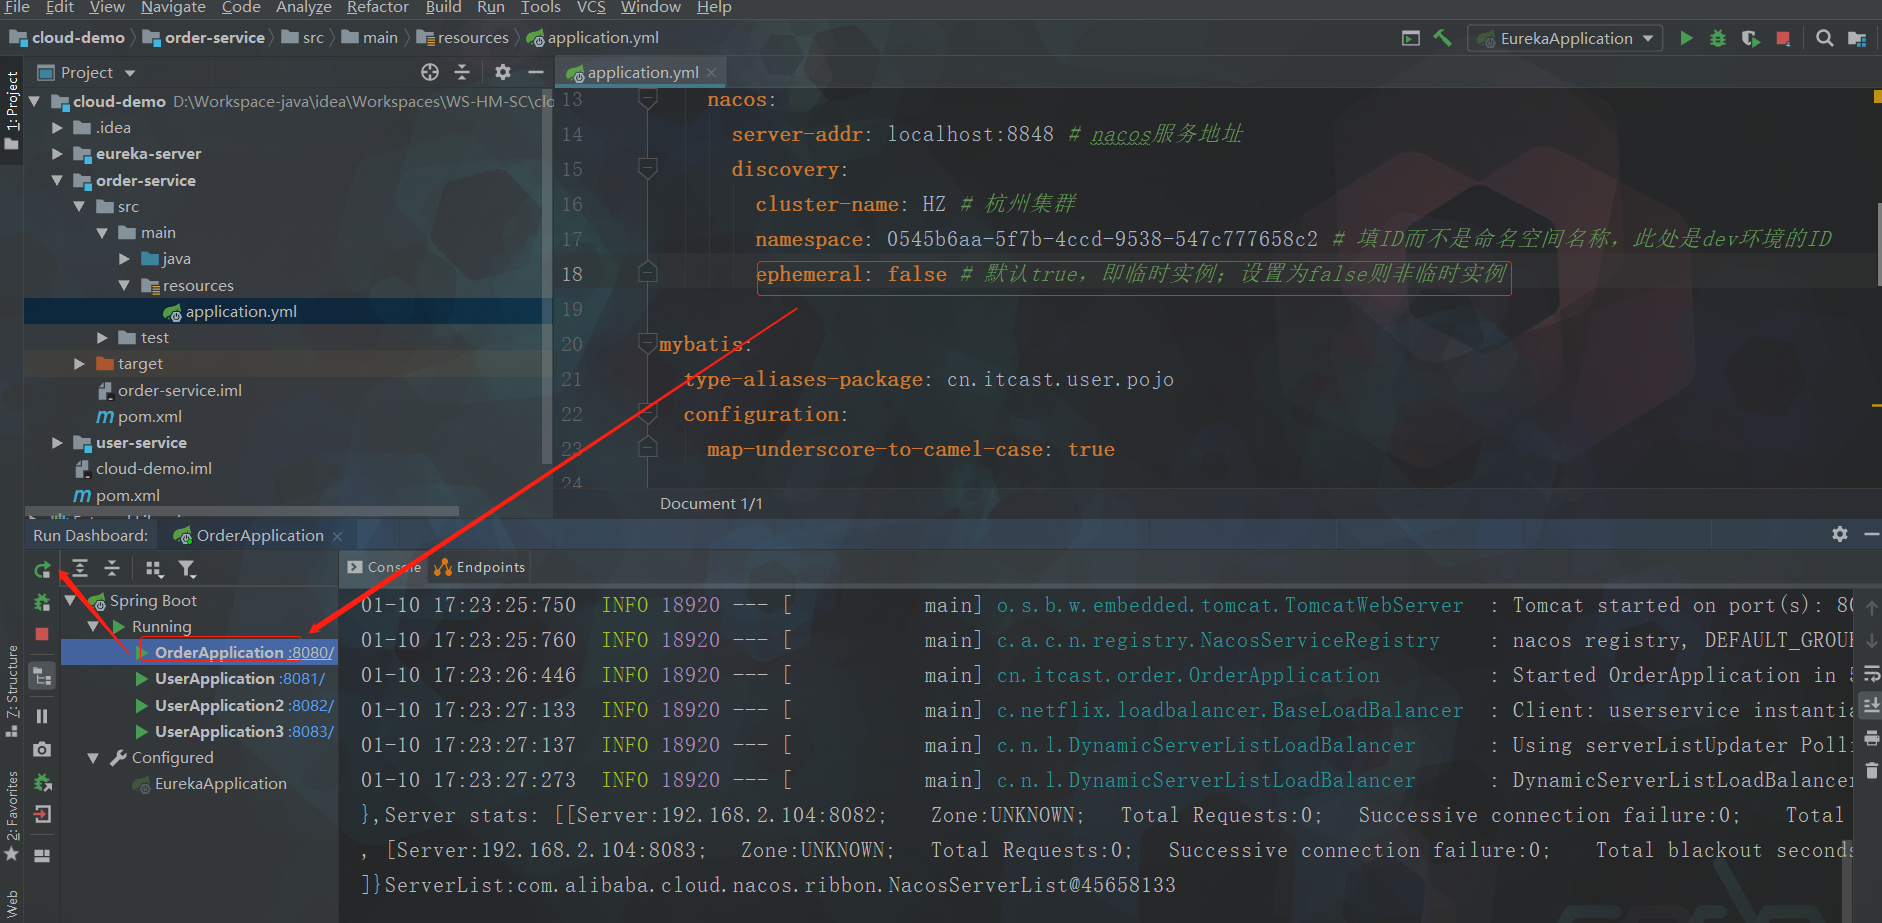Toggle the Web tool window stripe button
Viewport: 1882px width, 923px height.
coord(12,904)
